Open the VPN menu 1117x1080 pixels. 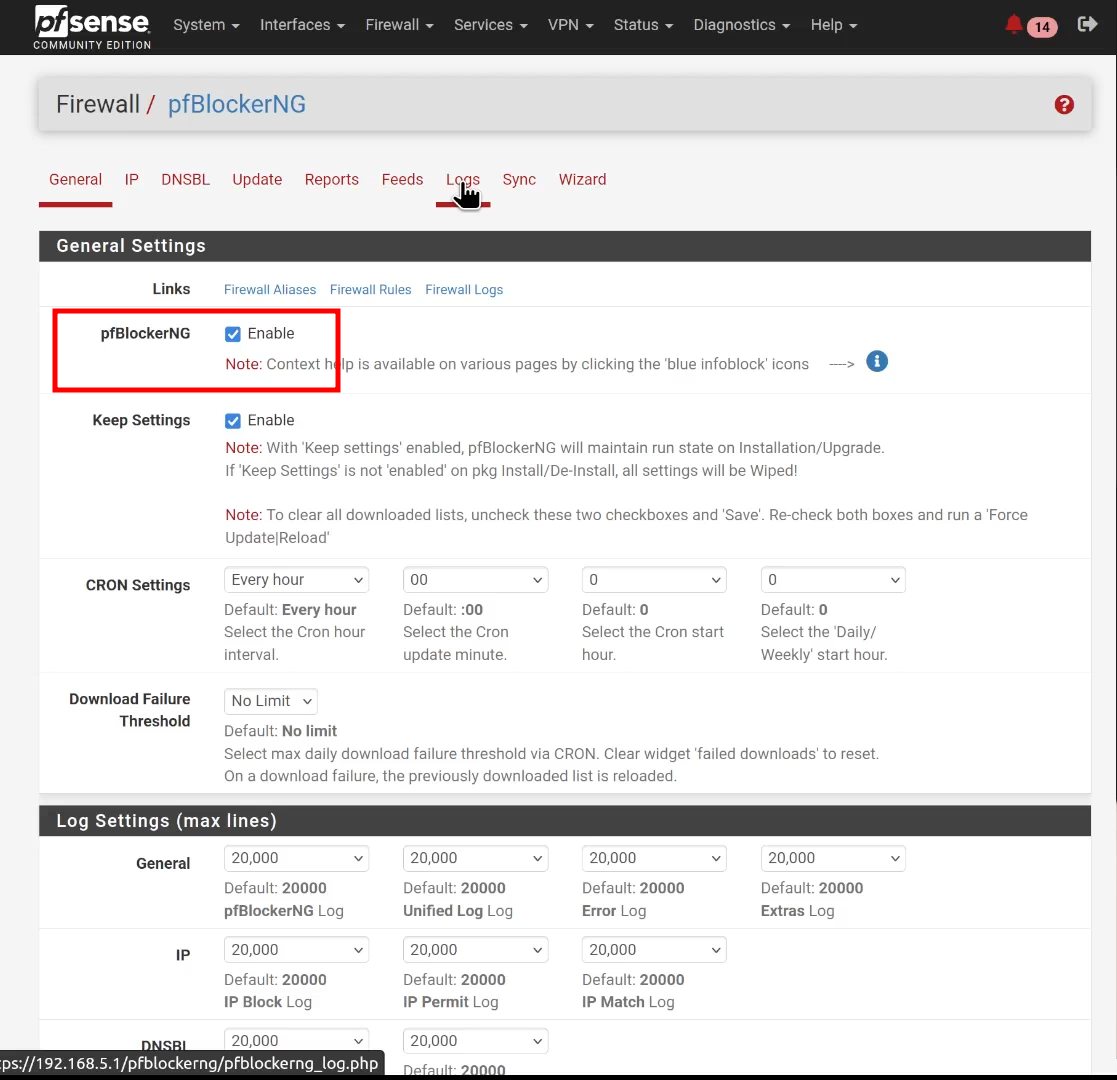coord(570,25)
